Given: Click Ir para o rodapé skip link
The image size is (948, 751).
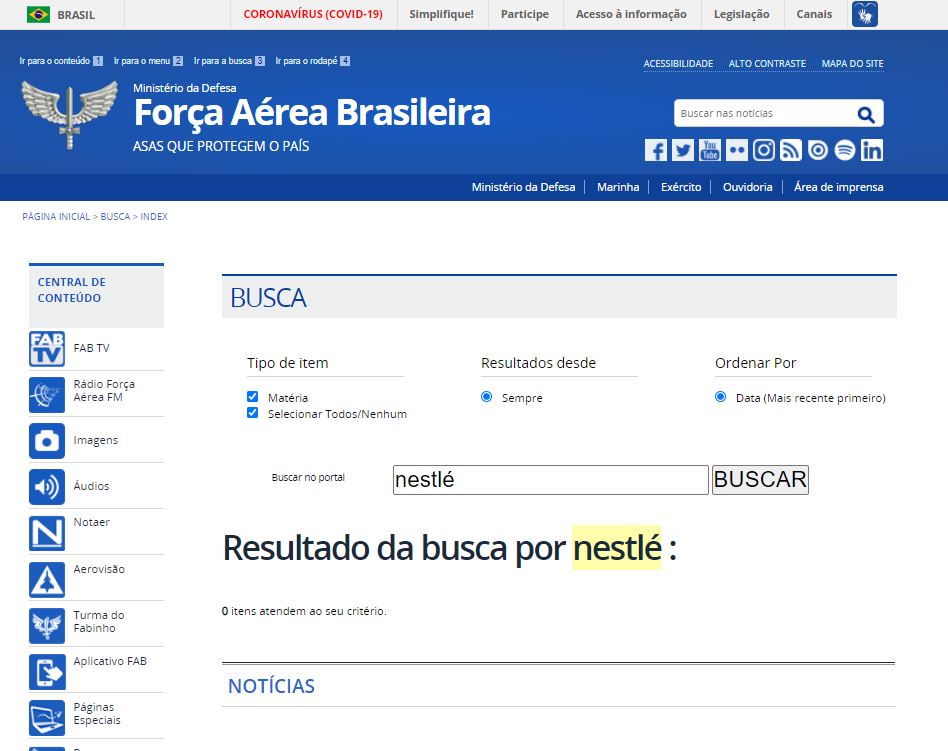Looking at the screenshot, I should (313, 61).
